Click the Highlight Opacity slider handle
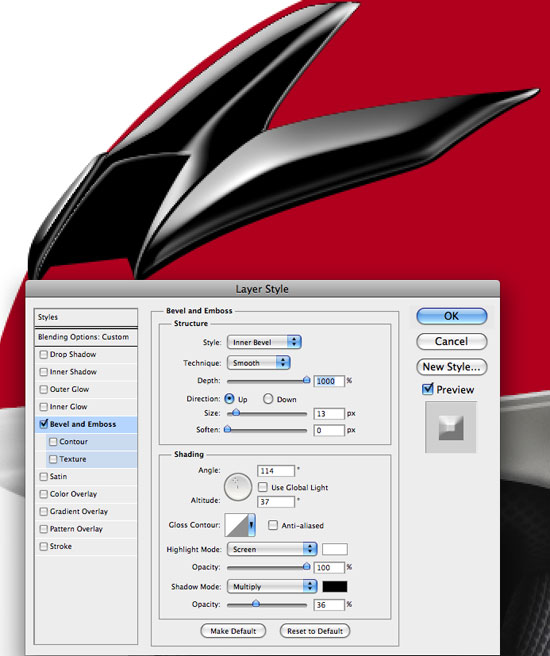 [x=307, y=566]
